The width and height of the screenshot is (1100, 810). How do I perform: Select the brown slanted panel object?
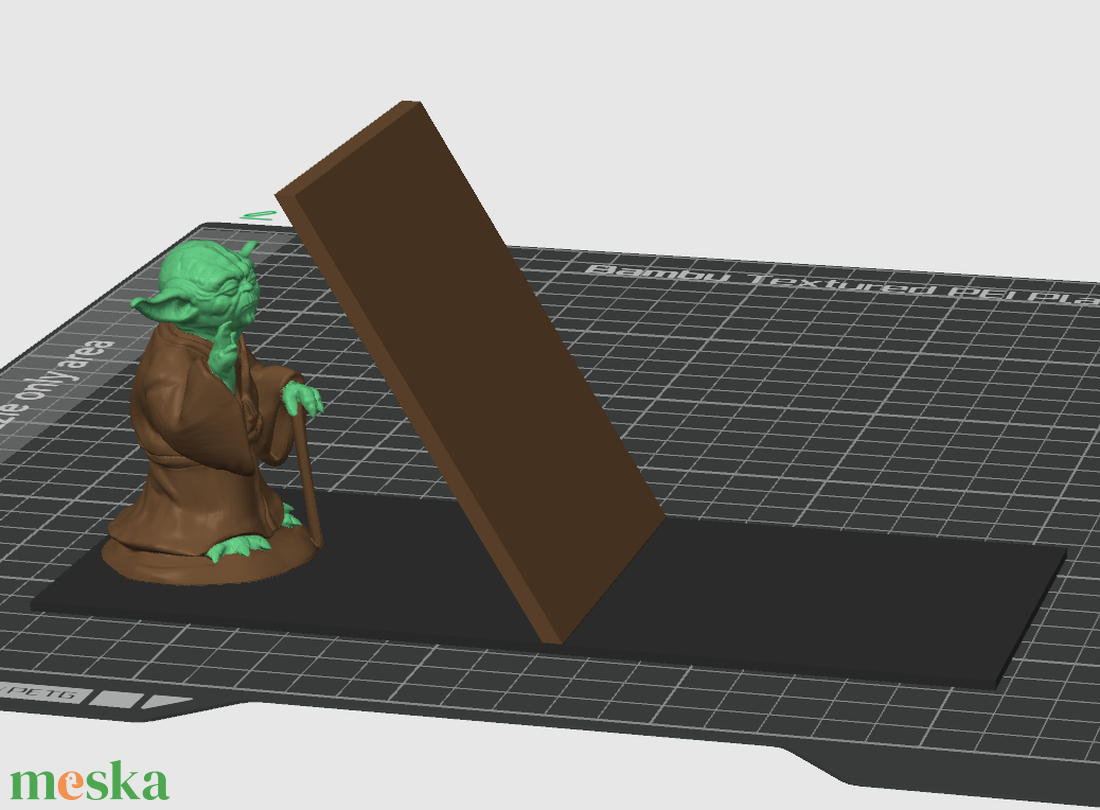click(x=470, y=360)
